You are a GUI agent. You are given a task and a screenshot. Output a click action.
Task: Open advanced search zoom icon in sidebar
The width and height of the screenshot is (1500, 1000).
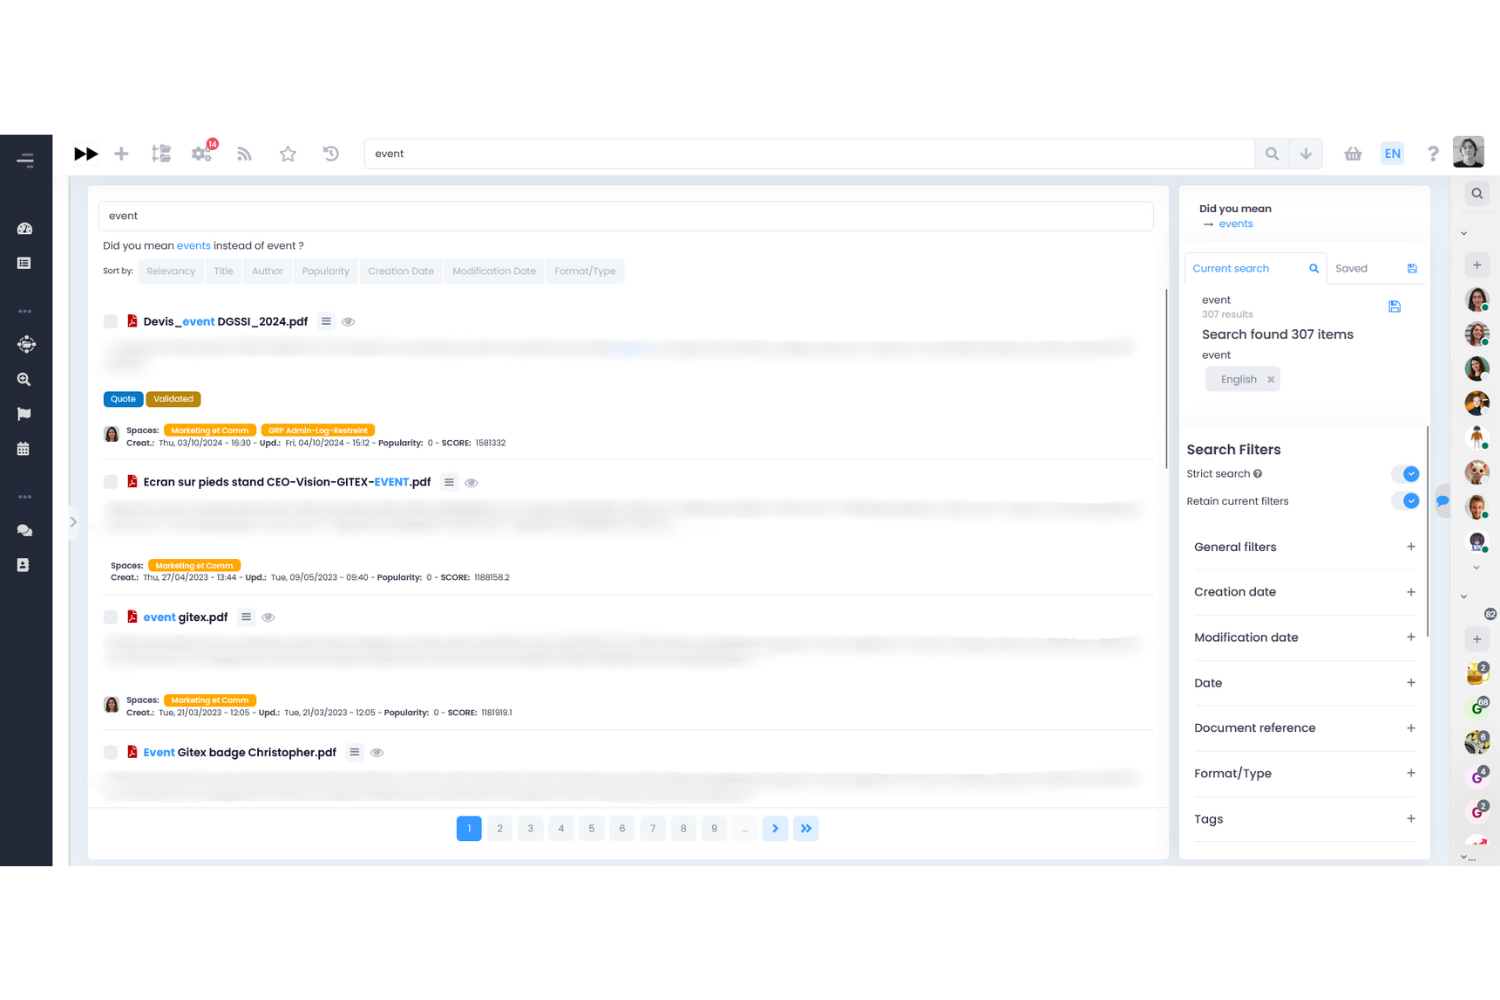coord(24,380)
